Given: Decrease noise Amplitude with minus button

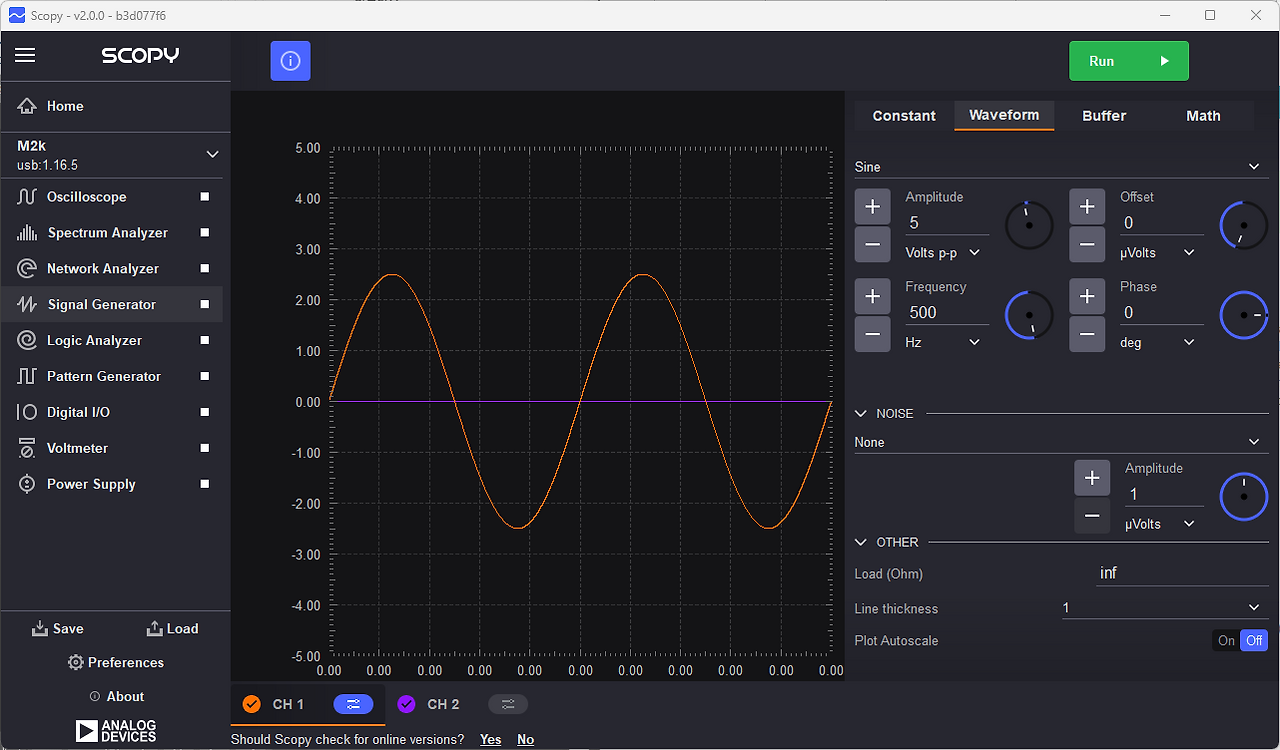Looking at the screenshot, I should coord(1092,516).
